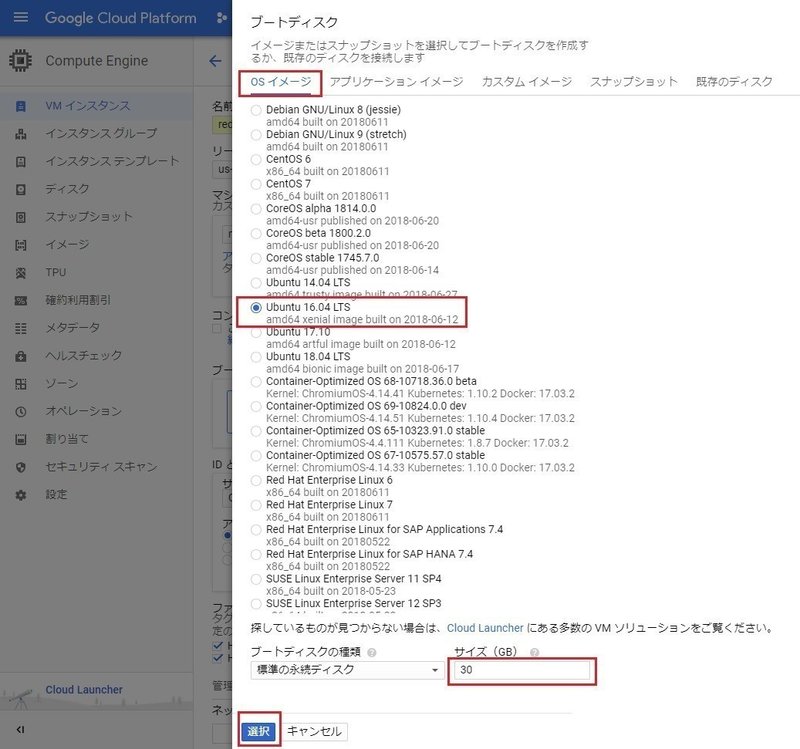
Task: Click the サイズ (GB) input field
Action: point(520,670)
